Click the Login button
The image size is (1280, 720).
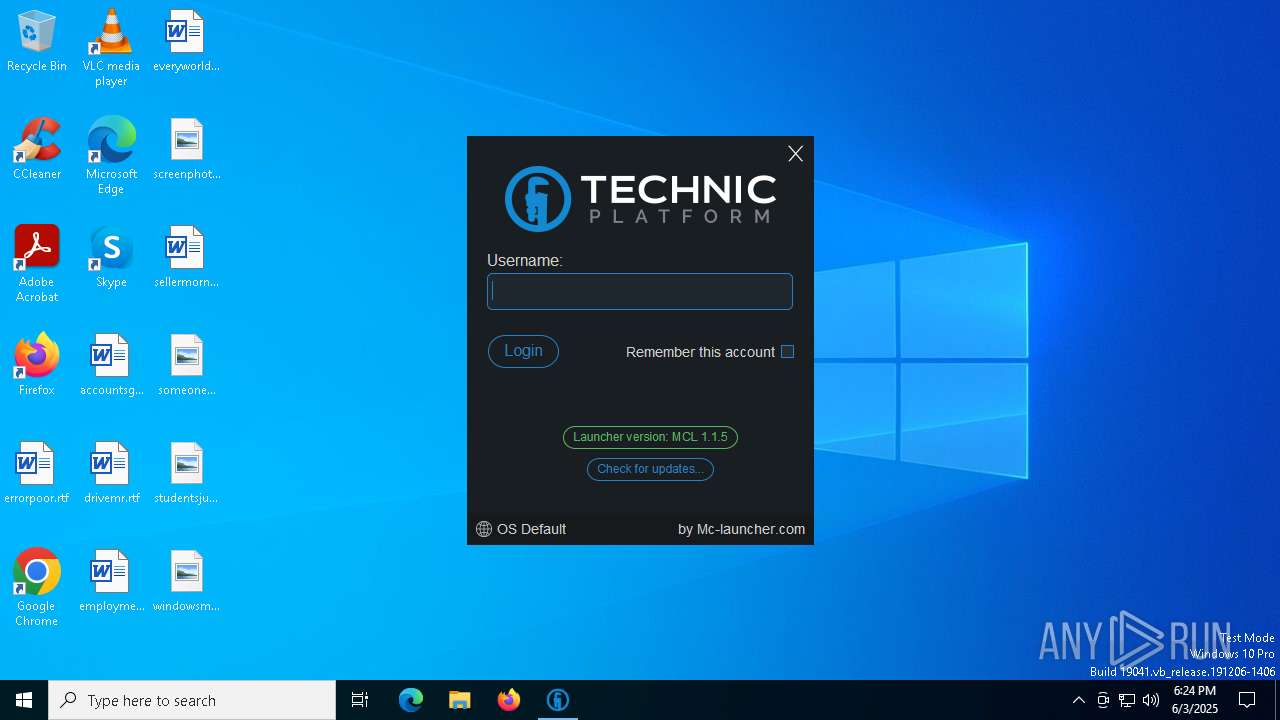tap(523, 351)
